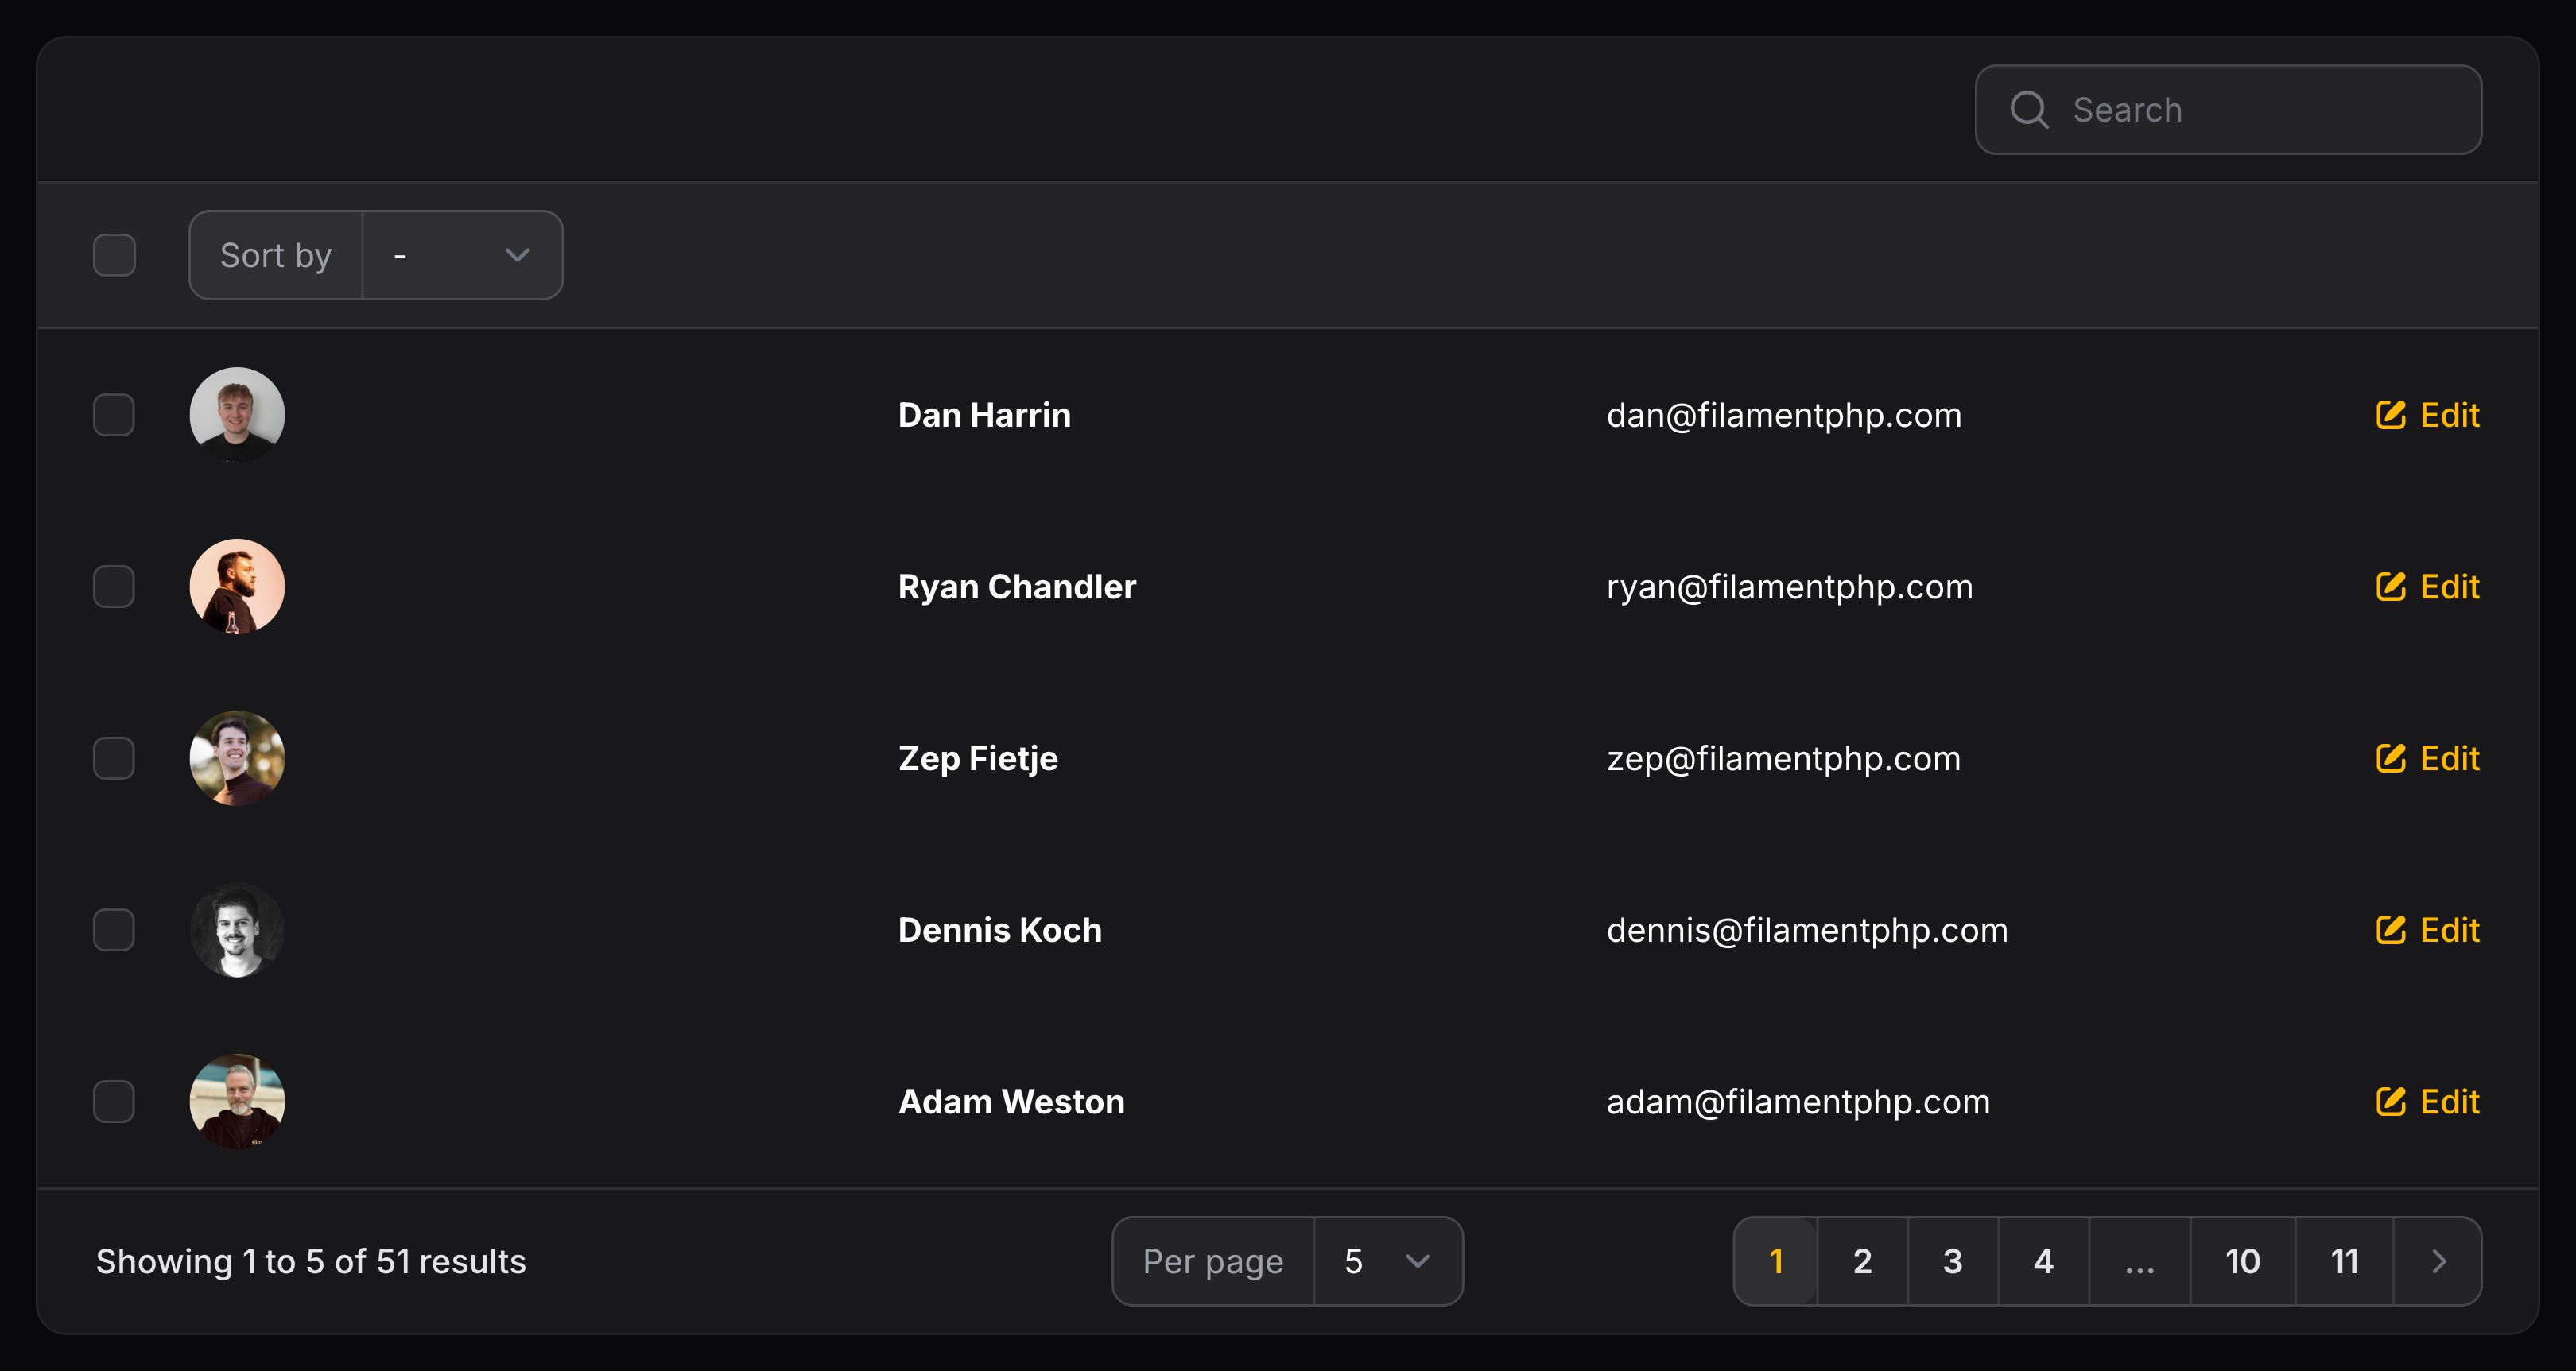Click the Per page chevron arrow

coord(1417,1261)
